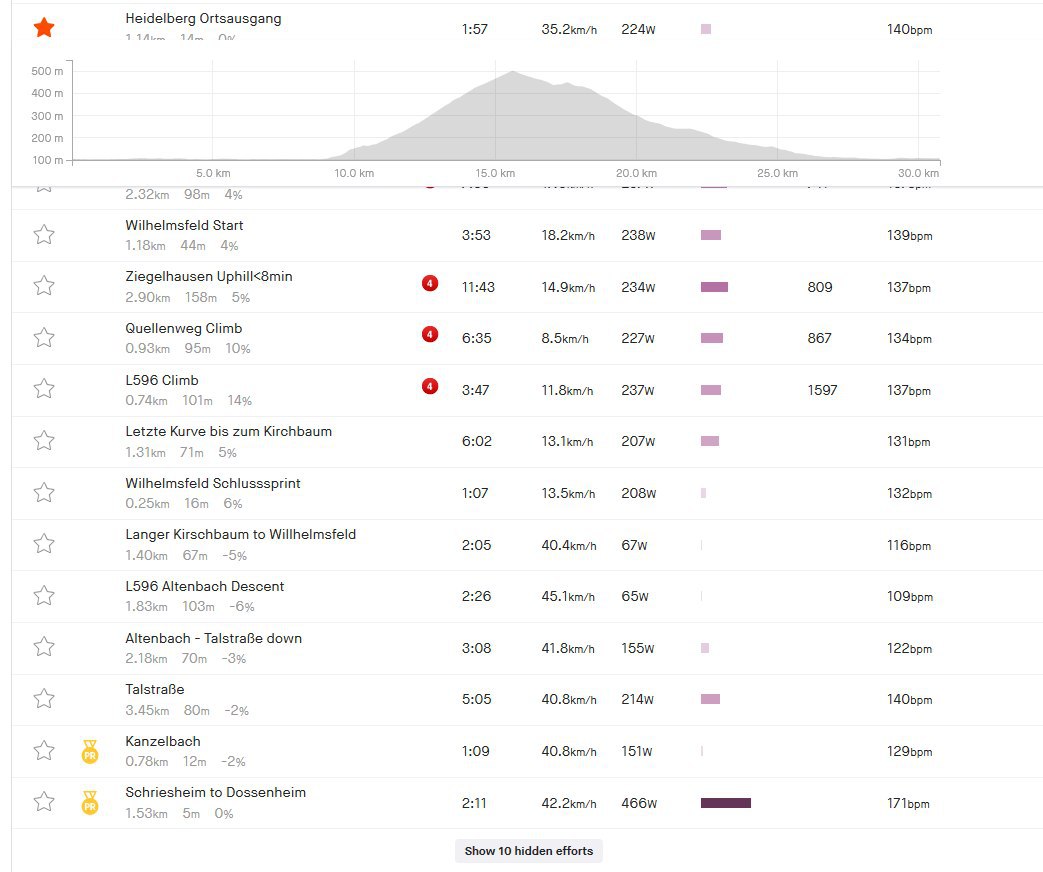Open the L596 Altenbach Descent segment
This screenshot has height=872, width=1043.
[204, 586]
